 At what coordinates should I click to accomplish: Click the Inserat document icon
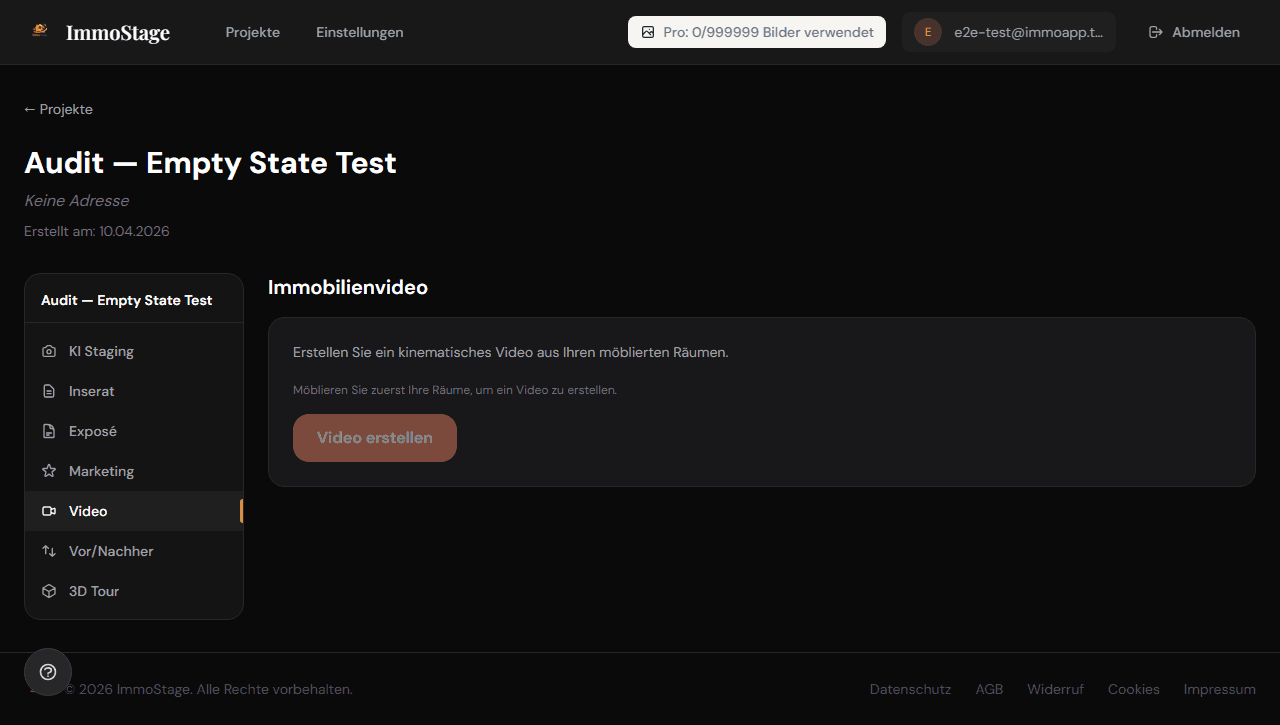click(x=48, y=391)
